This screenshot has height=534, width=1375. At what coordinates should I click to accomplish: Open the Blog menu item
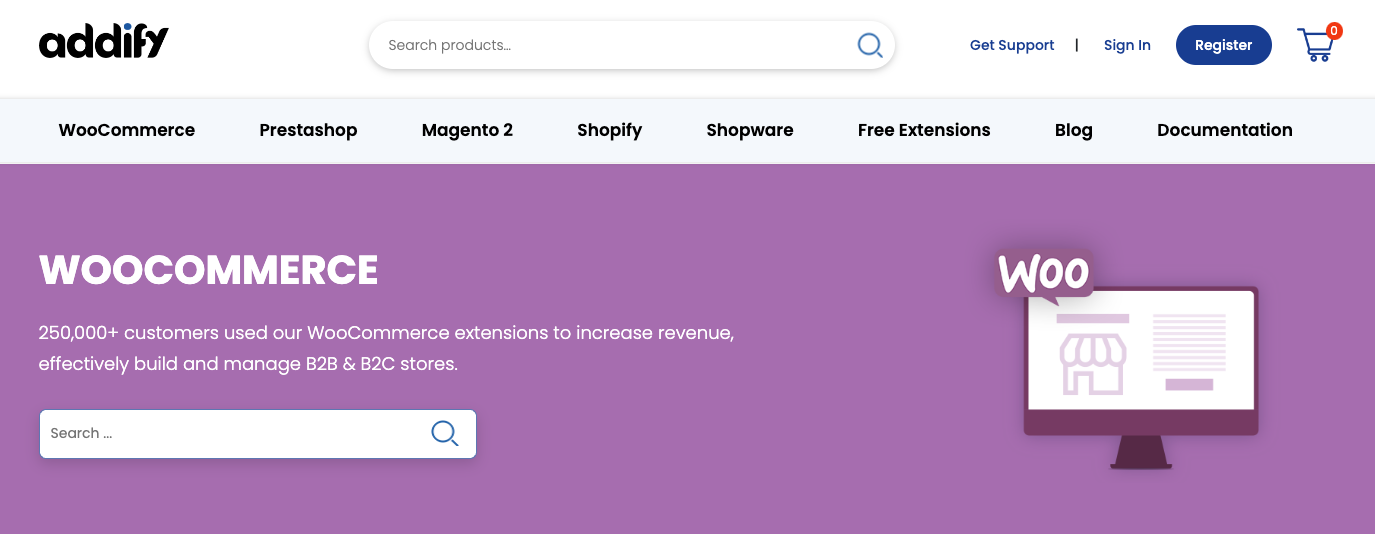[1074, 130]
